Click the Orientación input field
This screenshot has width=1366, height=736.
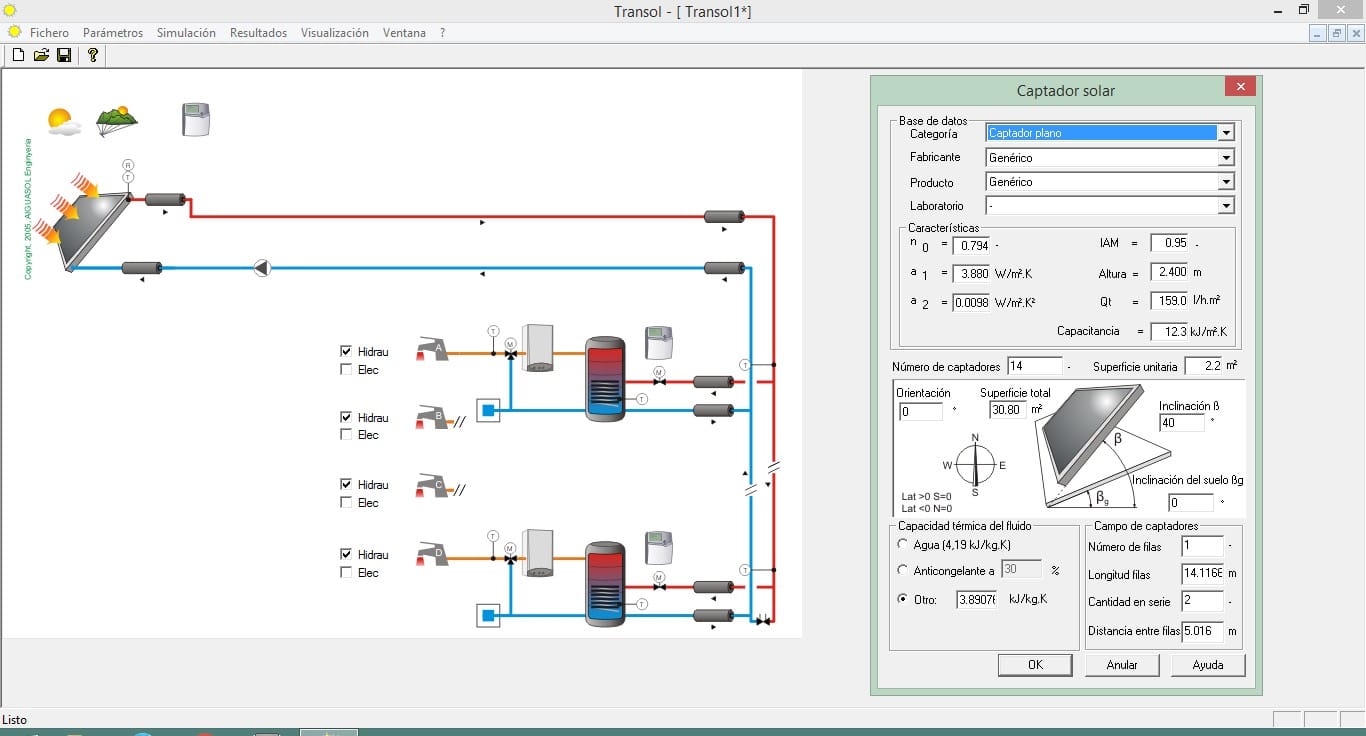pyautogui.click(x=920, y=411)
